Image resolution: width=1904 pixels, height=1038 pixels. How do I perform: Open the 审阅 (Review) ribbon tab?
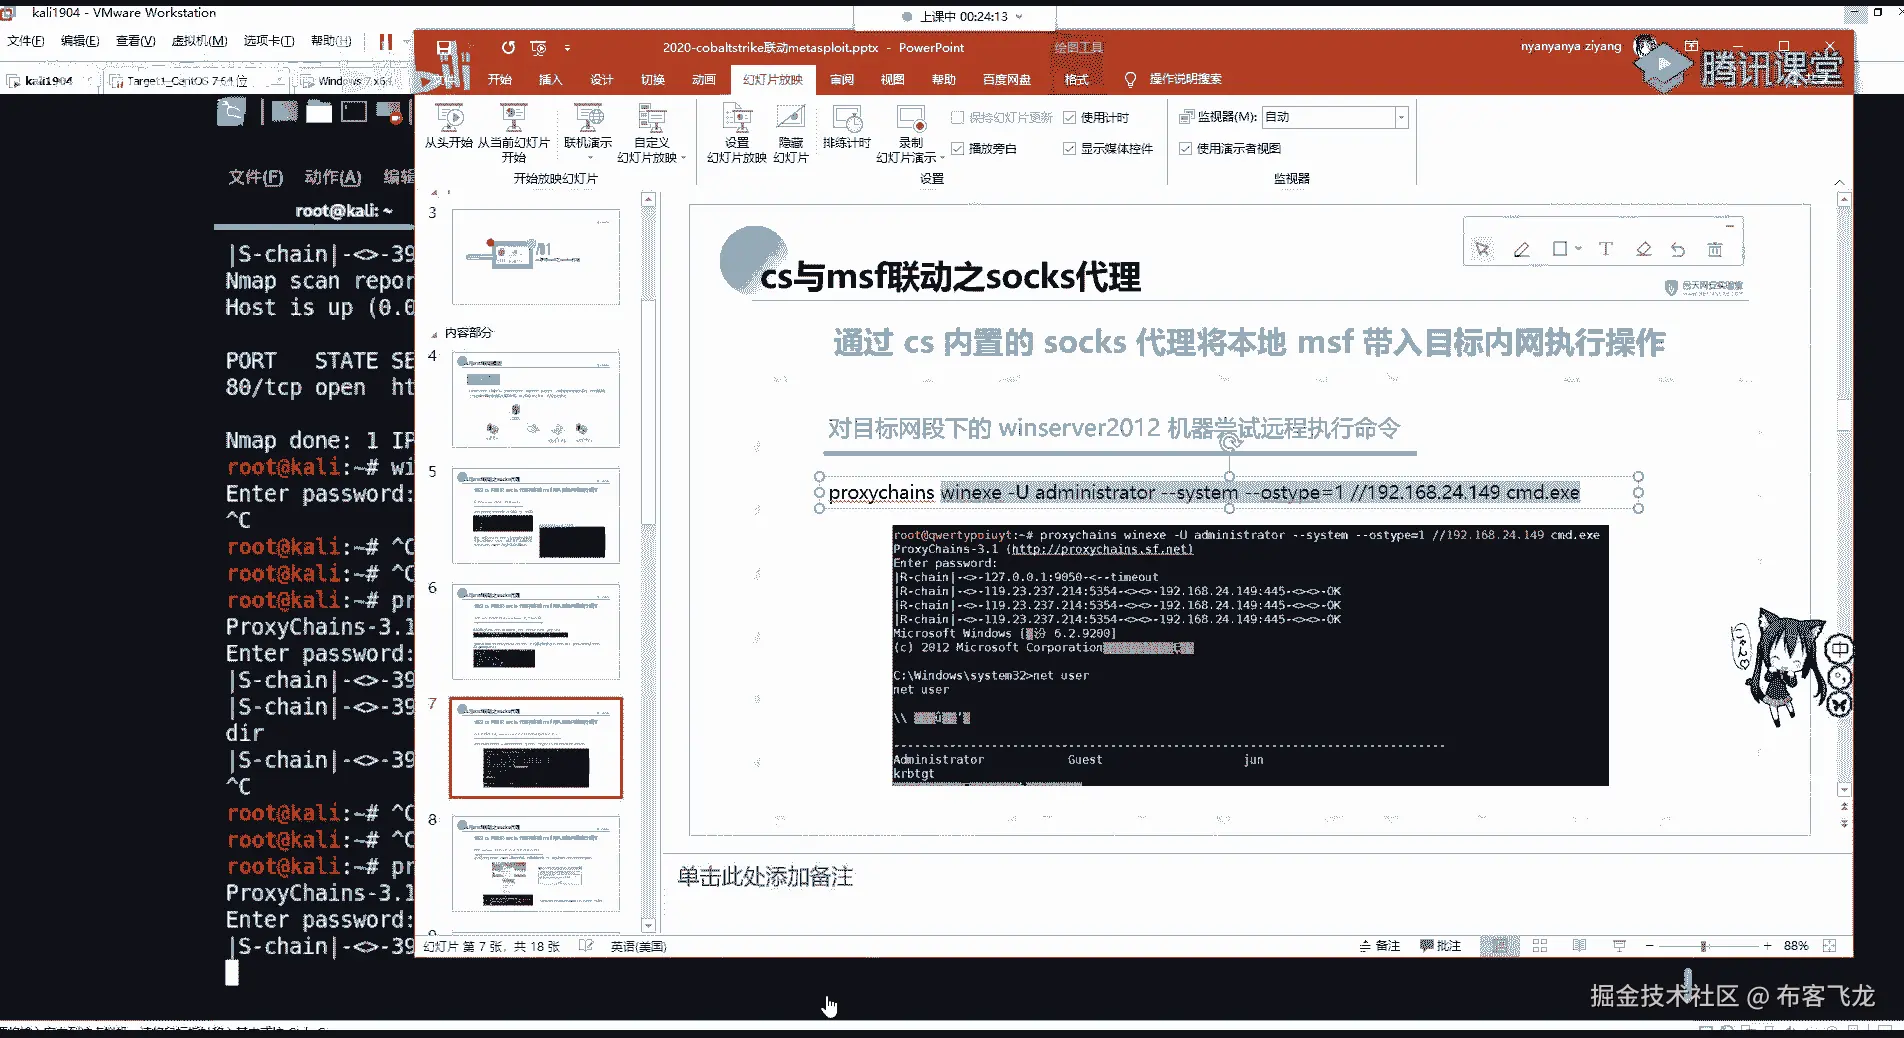[842, 79]
